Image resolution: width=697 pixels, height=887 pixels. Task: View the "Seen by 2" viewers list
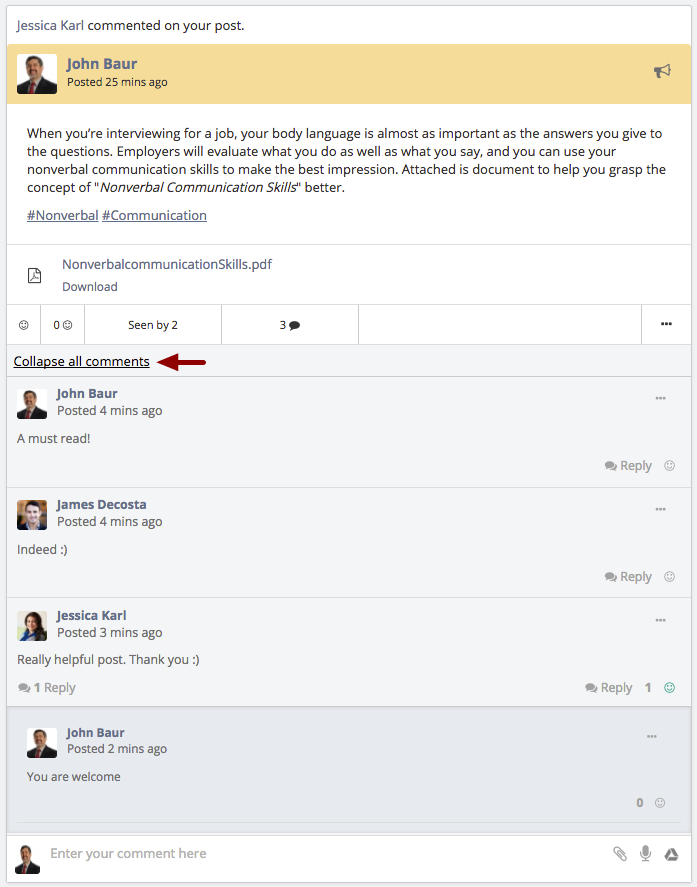coord(153,325)
